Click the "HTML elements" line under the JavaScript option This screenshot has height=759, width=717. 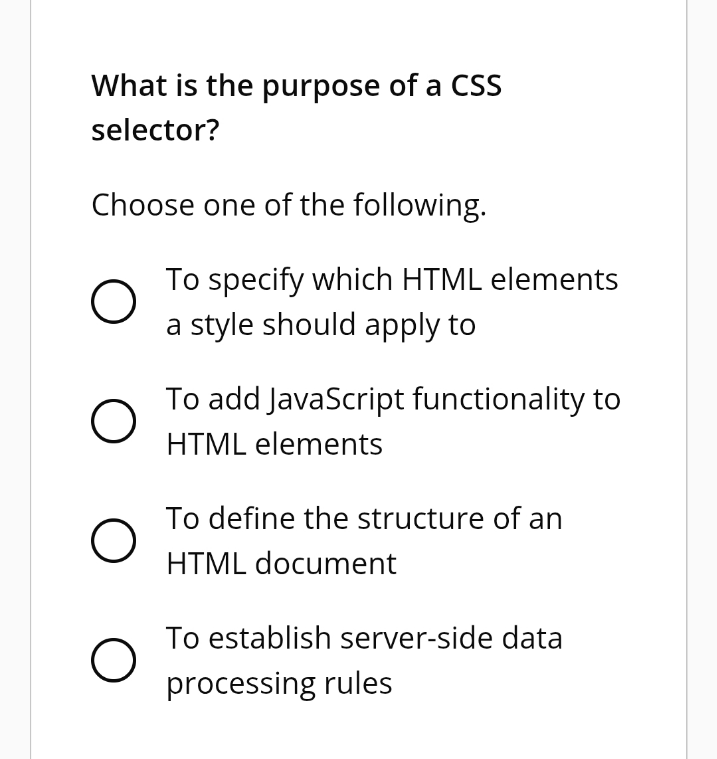pos(274,444)
